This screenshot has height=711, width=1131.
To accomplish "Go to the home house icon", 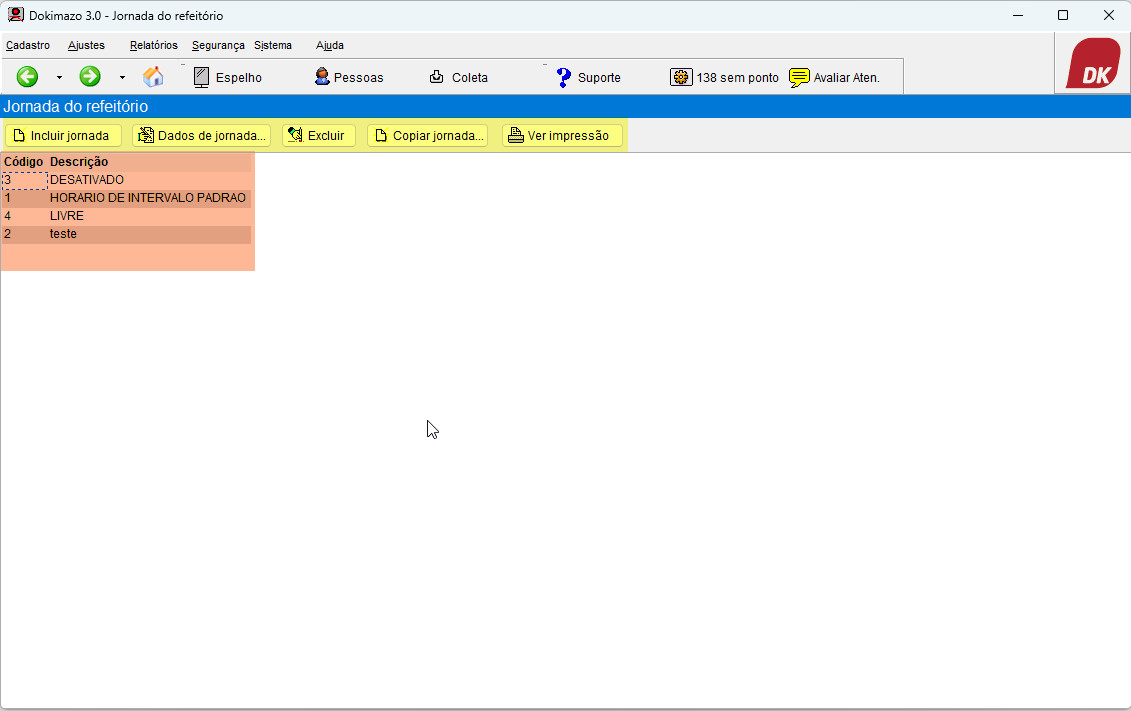I will pyautogui.click(x=153, y=77).
